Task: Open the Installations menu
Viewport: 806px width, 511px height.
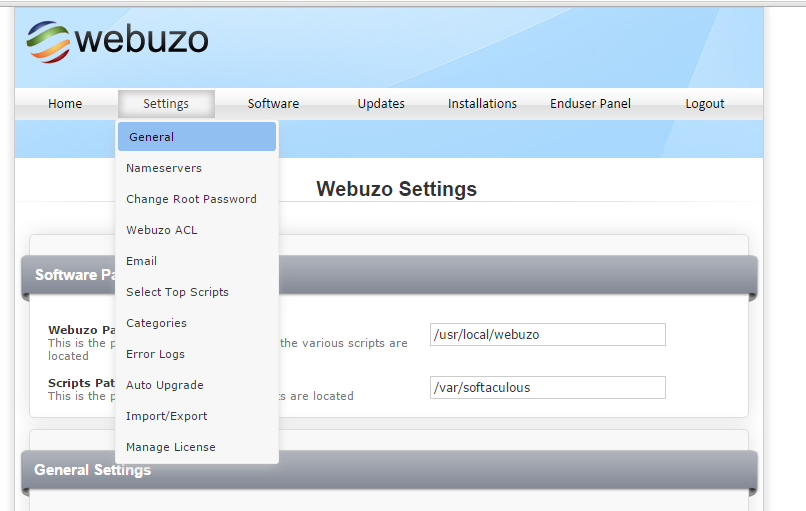Action: 482,104
